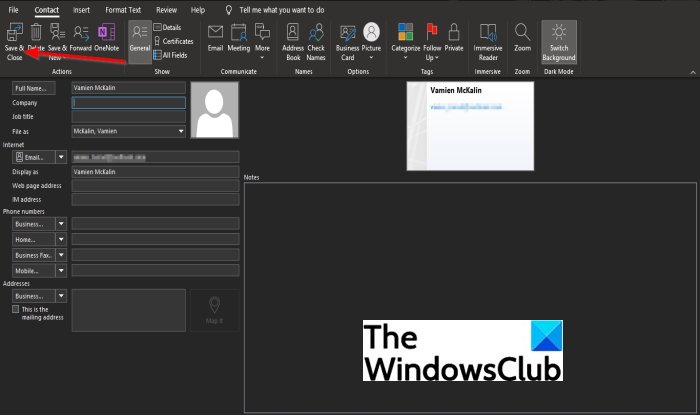Image resolution: width=700 pixels, height=415 pixels.
Task: Open the Review tab
Action: pyautogui.click(x=167, y=10)
